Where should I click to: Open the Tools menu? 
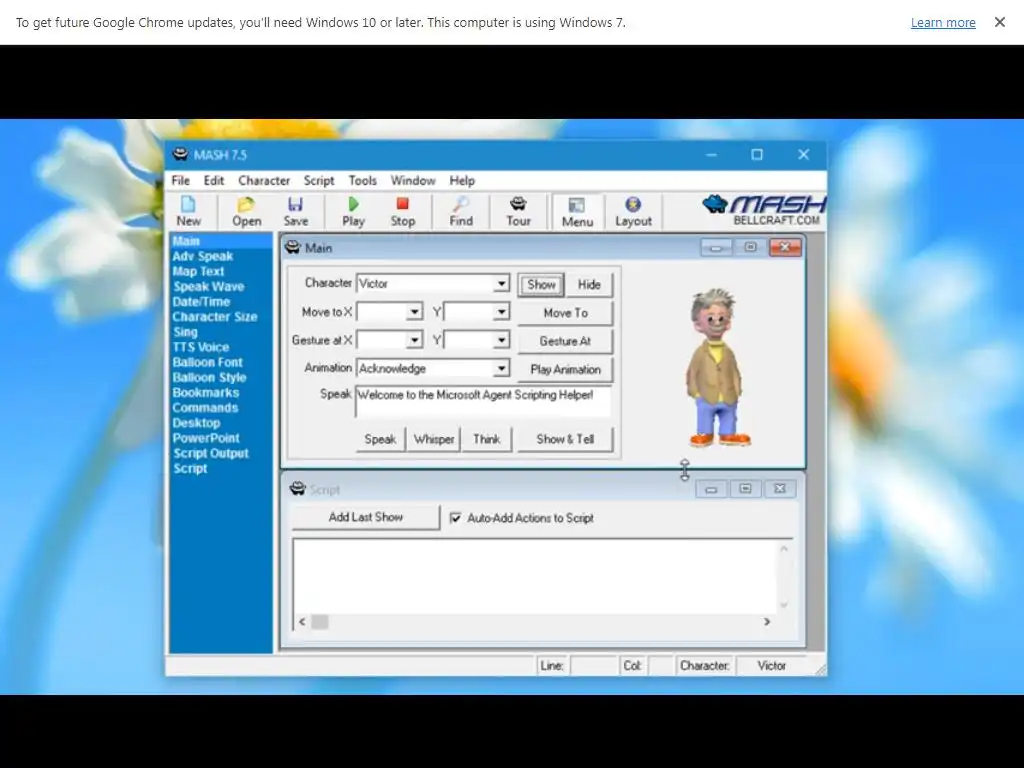362,180
